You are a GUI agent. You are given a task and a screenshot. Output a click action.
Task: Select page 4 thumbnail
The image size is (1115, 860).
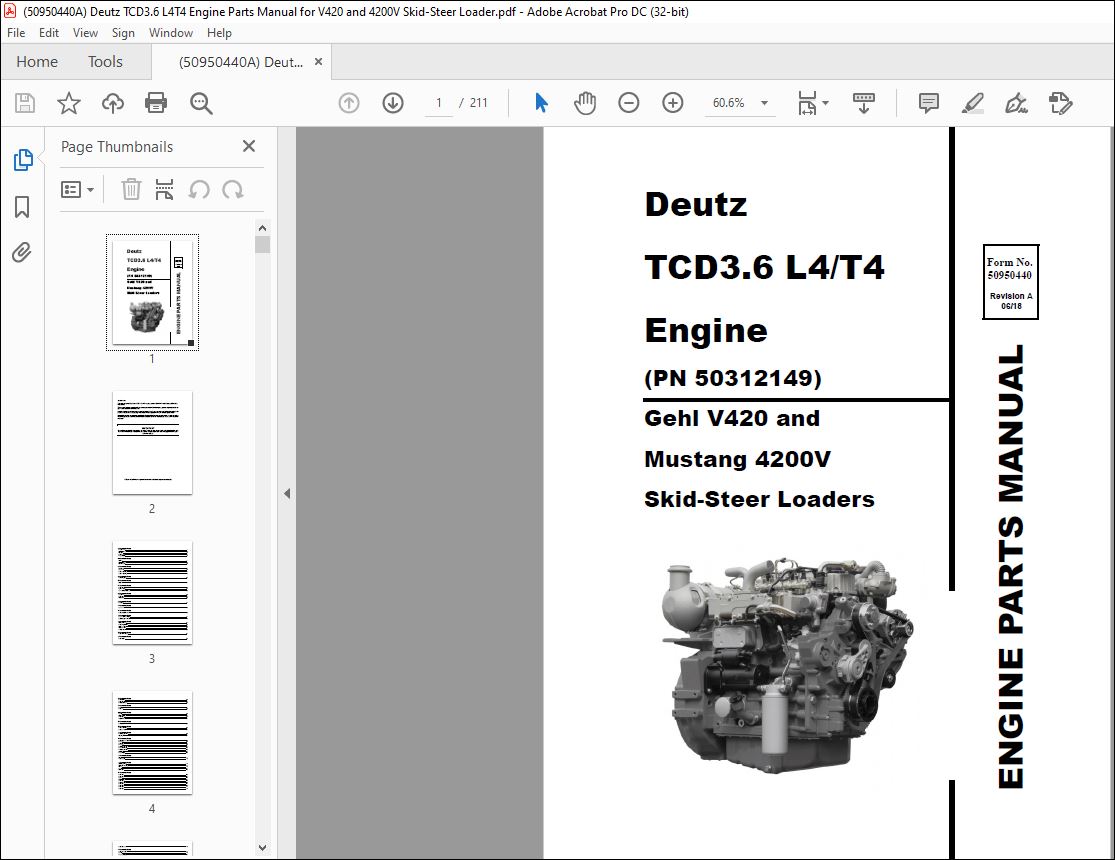[152, 743]
